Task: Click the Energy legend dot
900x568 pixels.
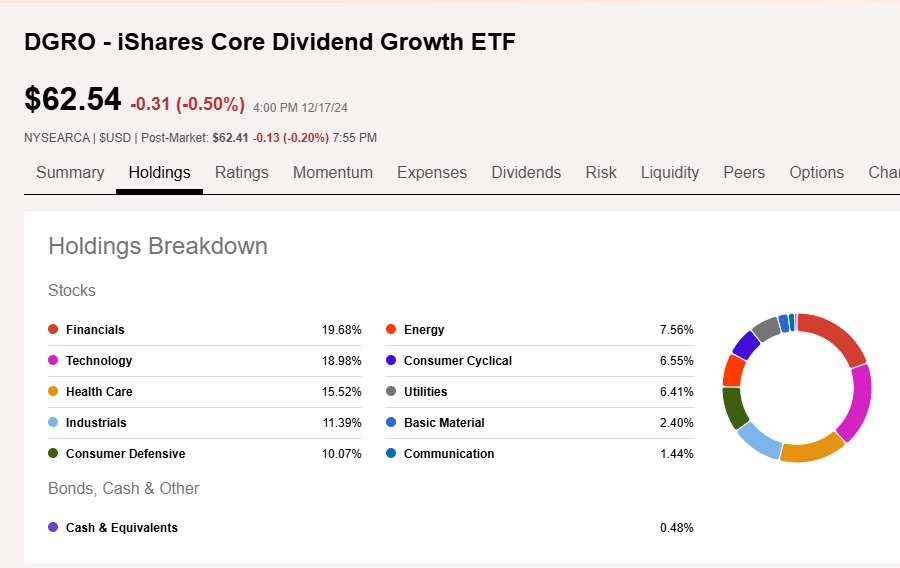Action: [391, 329]
